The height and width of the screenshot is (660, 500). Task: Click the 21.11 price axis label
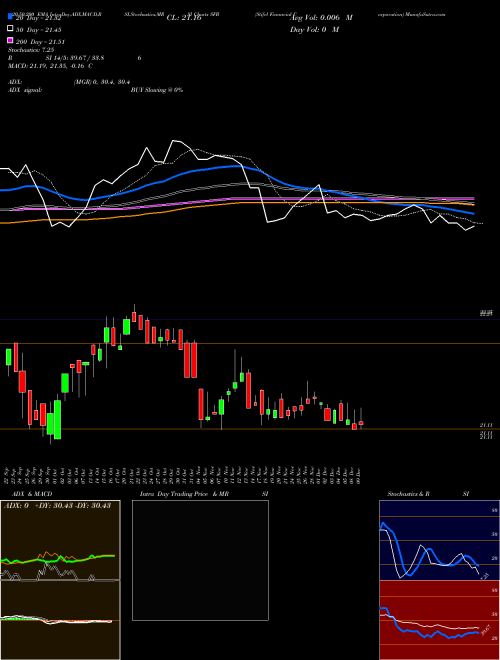click(486, 426)
